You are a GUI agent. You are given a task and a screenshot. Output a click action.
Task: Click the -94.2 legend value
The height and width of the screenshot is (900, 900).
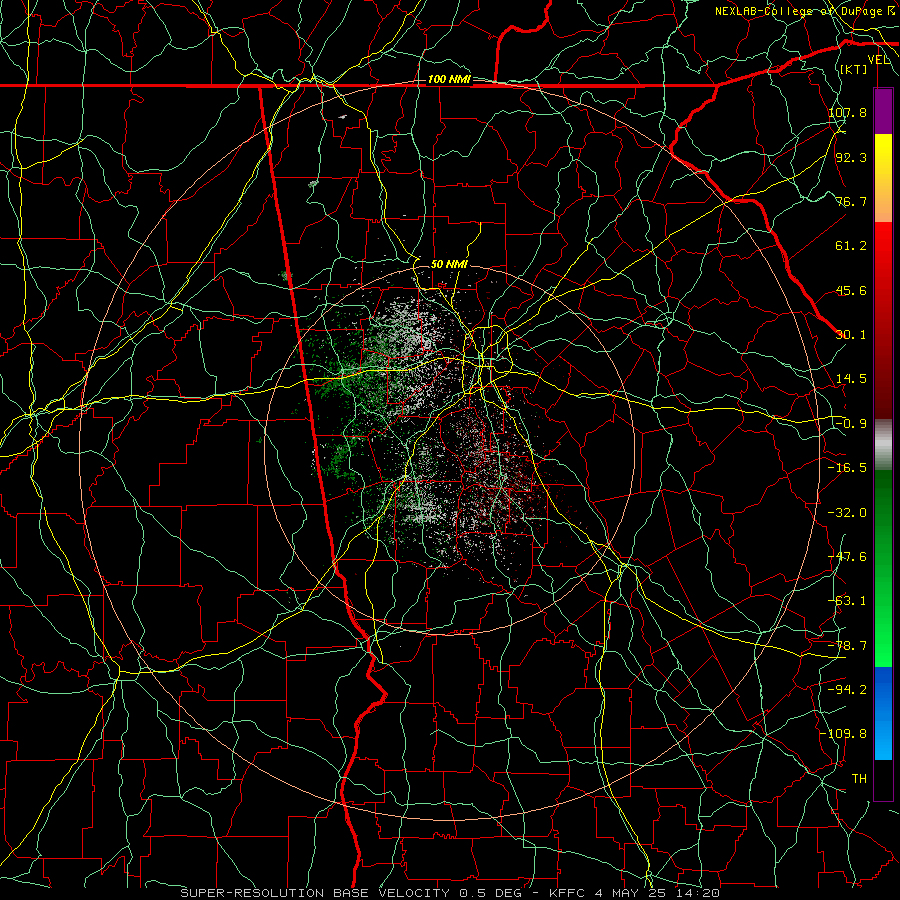(x=847, y=690)
